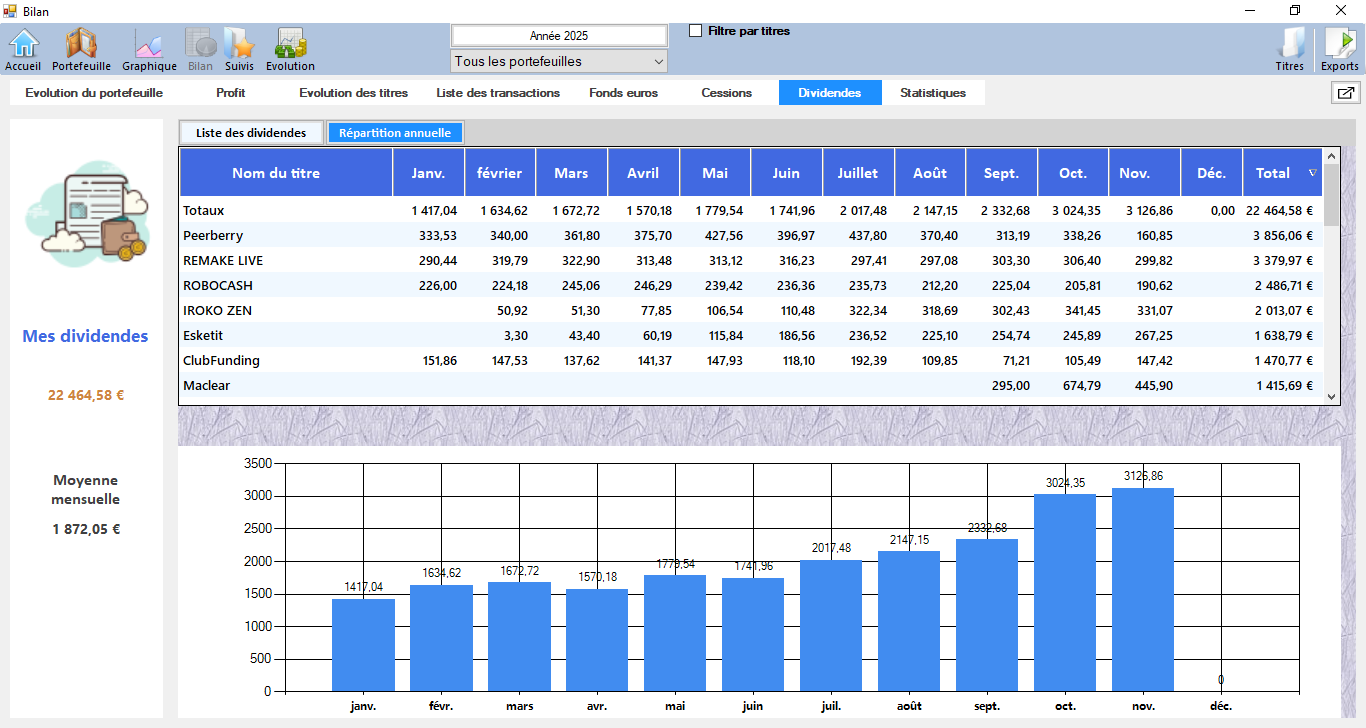
Task: Open the Graphique chart icon
Action: pos(149,47)
